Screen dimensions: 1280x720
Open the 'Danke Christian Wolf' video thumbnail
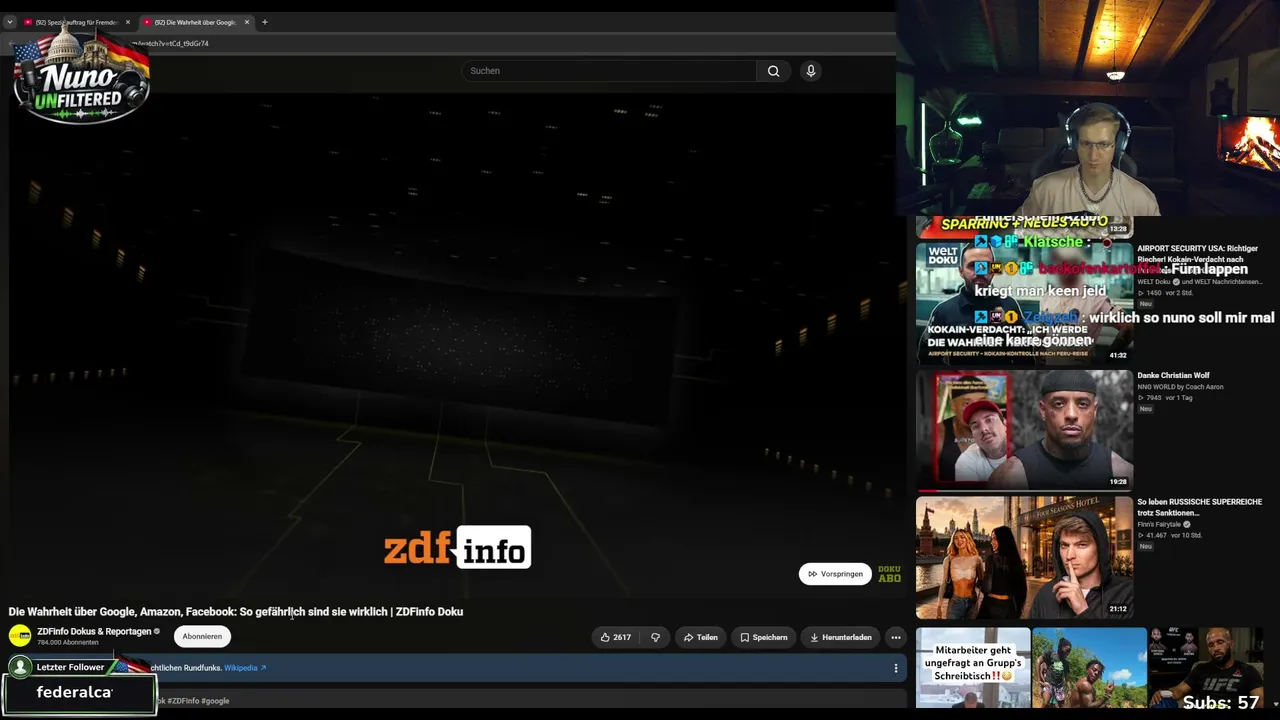tap(1024, 430)
